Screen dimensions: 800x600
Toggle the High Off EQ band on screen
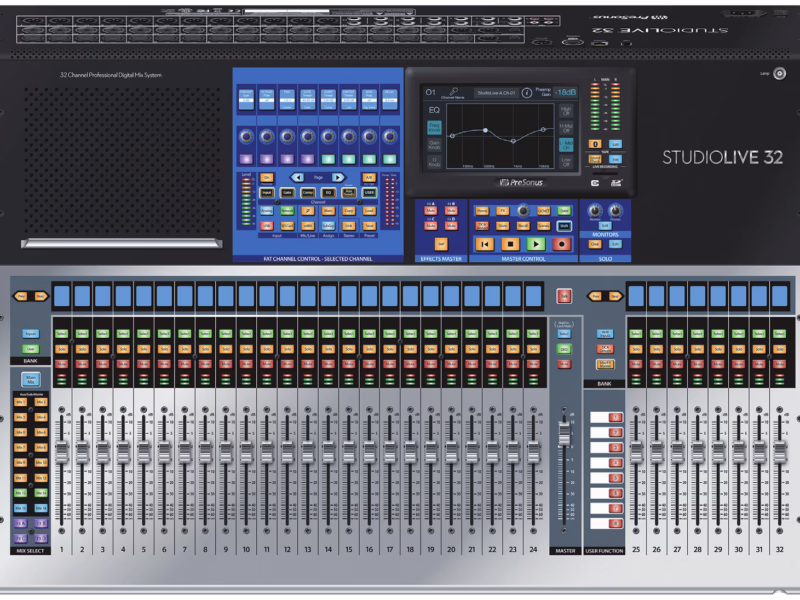[x=566, y=111]
